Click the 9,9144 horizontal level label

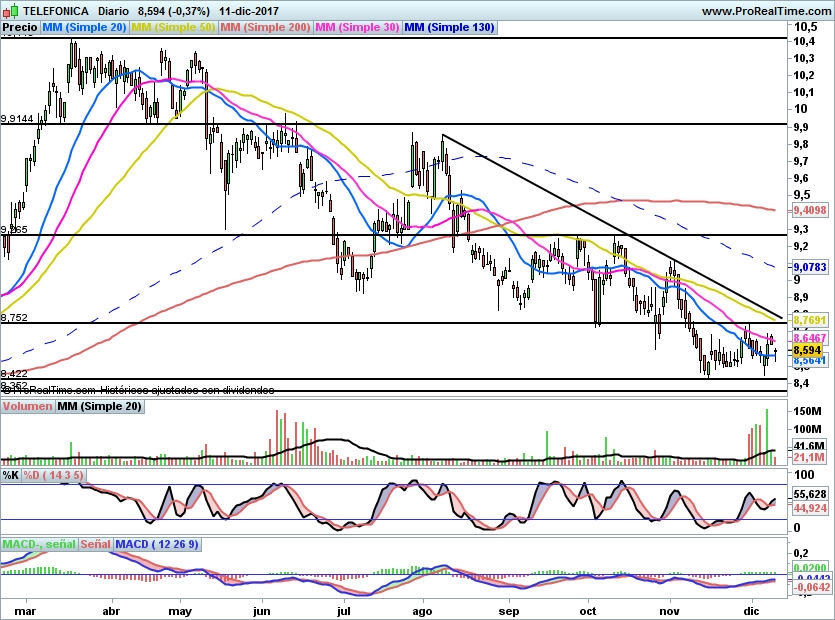point(17,119)
